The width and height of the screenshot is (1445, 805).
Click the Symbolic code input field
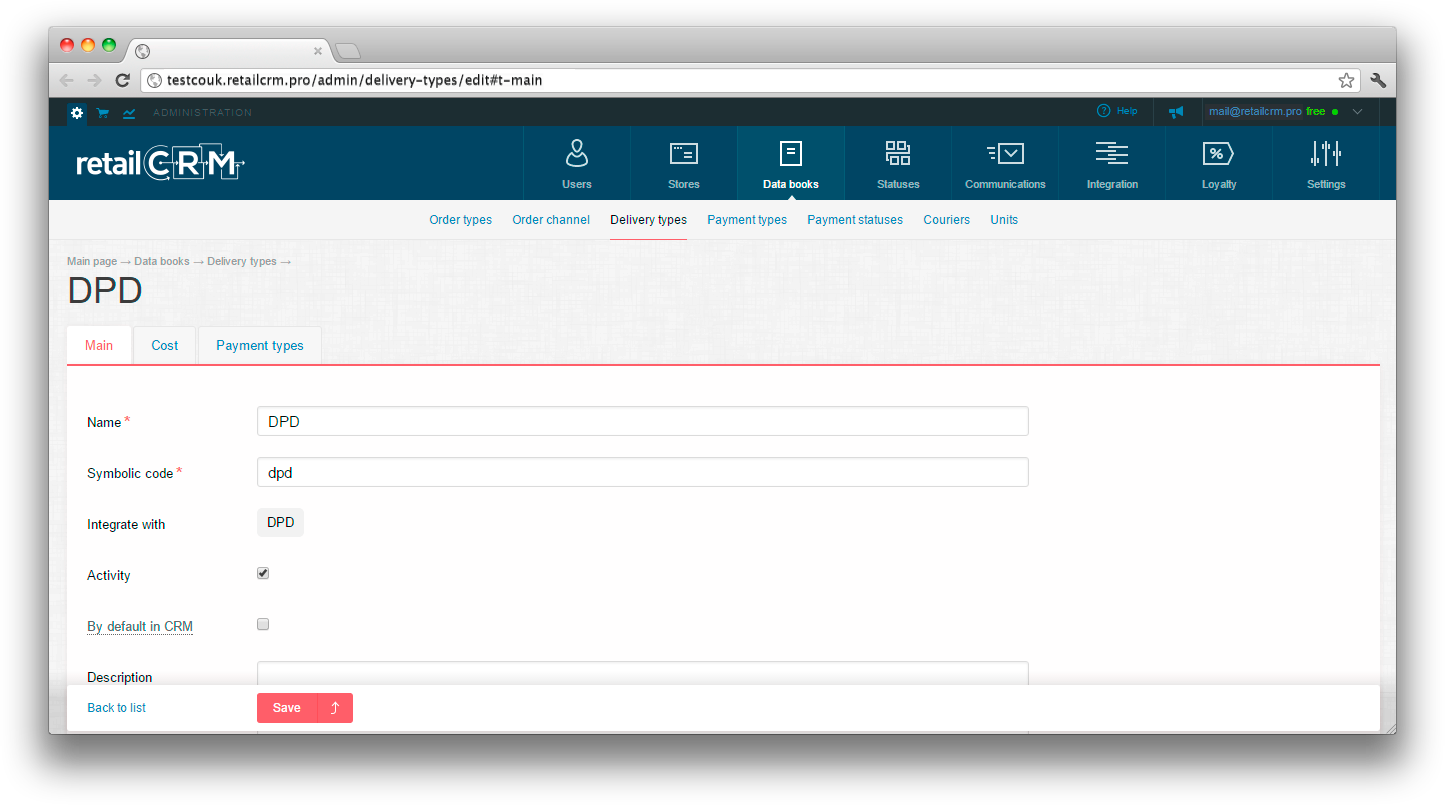(642, 473)
